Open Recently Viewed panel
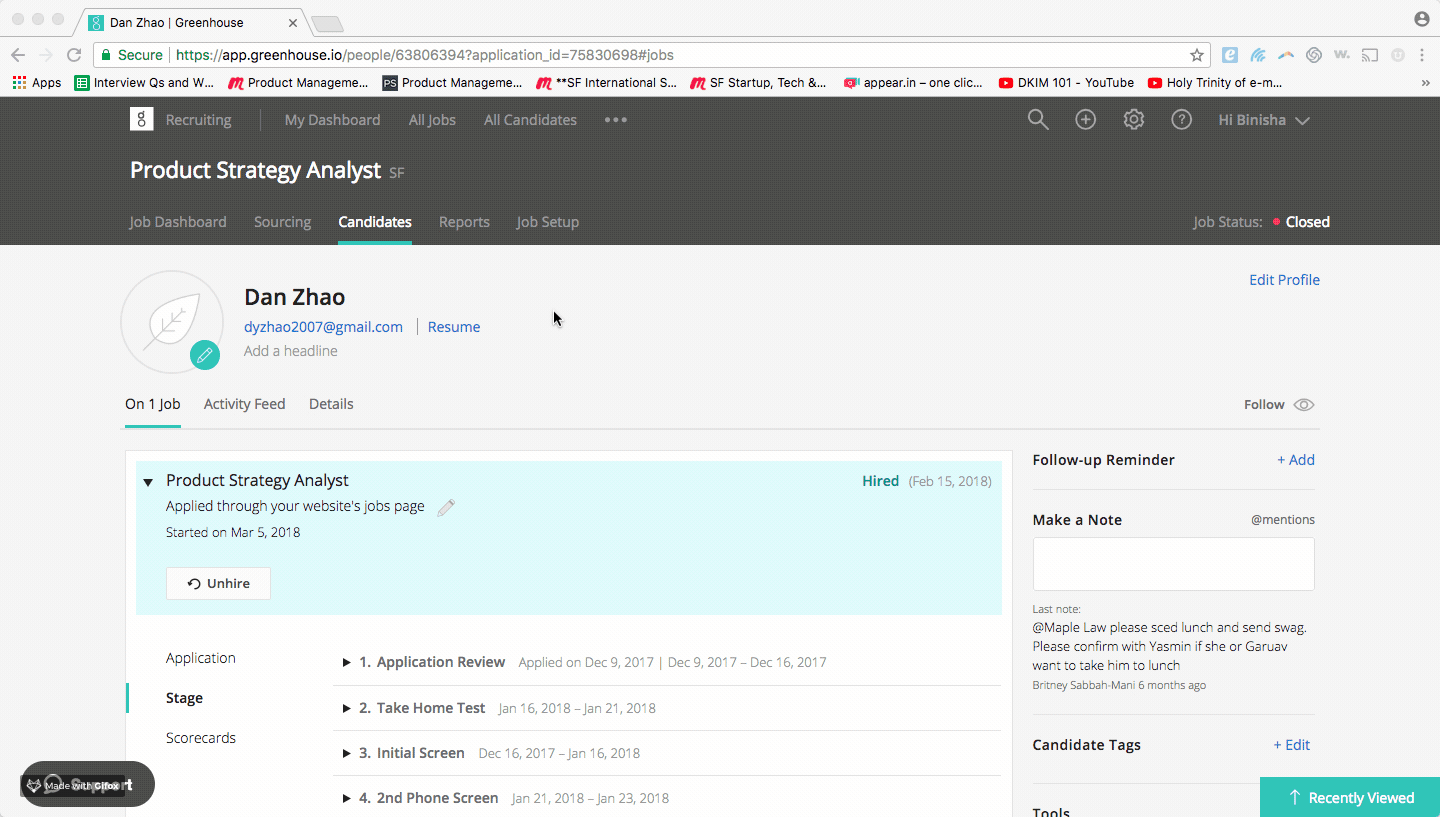Screen dimensions: 1440x817 point(1350,797)
